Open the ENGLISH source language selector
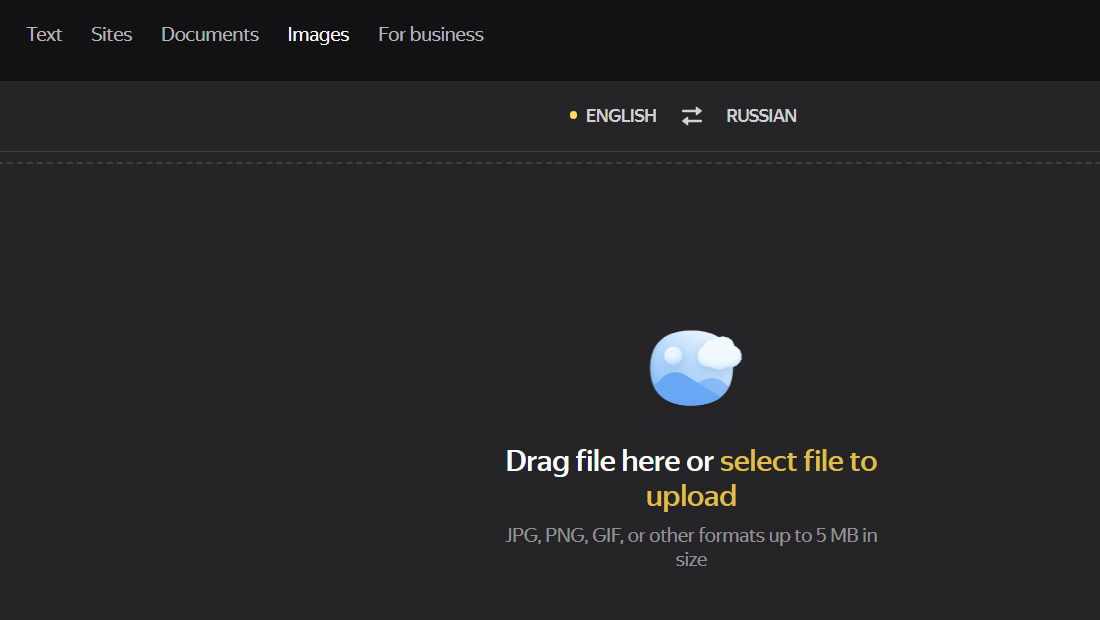The image size is (1100, 620). coord(621,116)
